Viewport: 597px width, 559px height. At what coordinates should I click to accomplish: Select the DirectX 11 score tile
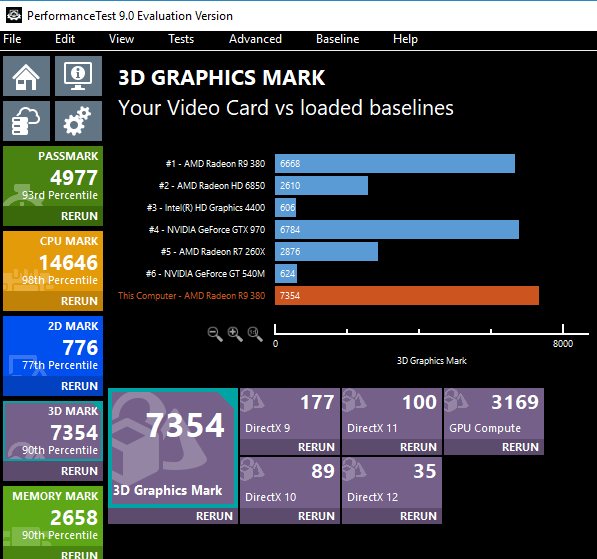[x=392, y=414]
